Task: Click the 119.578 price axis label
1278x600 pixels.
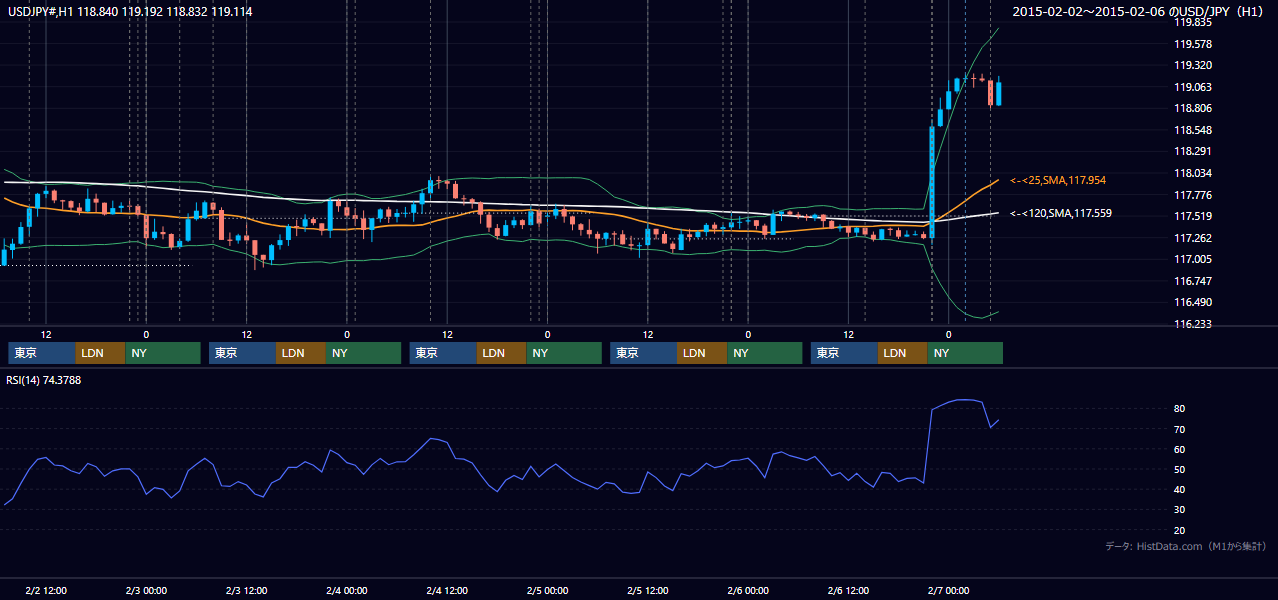Action: click(1192, 44)
